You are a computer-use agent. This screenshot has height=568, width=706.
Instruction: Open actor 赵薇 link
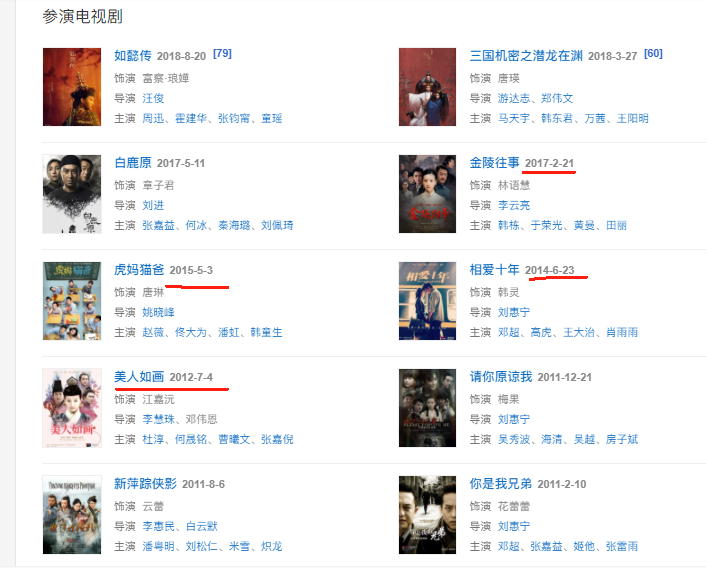coord(153,333)
